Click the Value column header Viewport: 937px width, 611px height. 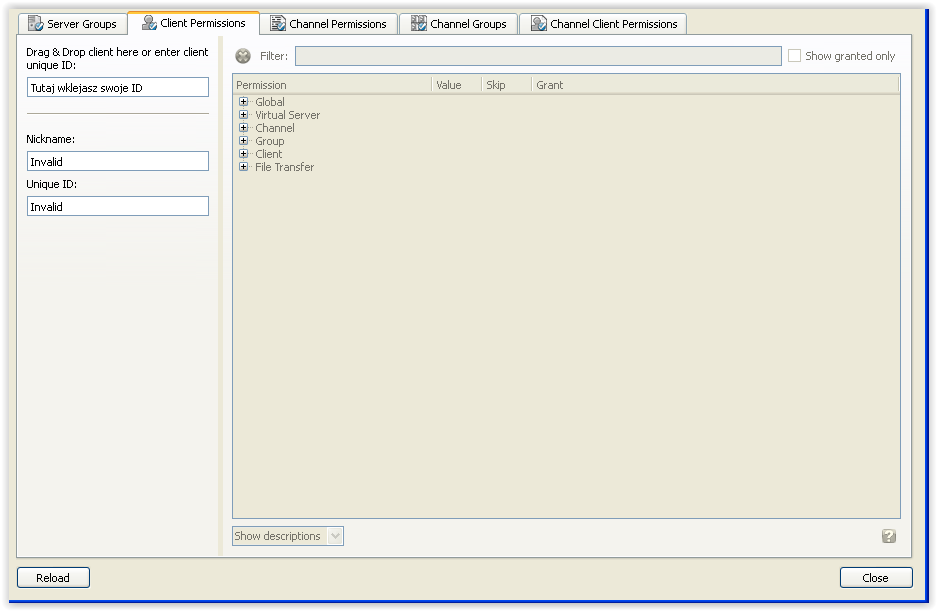(x=457, y=85)
